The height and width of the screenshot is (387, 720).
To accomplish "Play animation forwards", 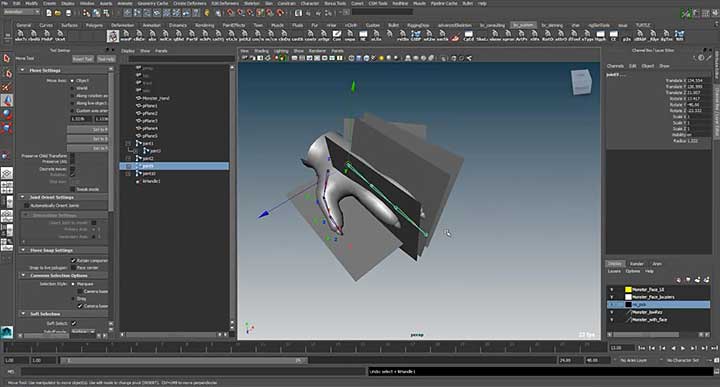I will tap(683, 348).
